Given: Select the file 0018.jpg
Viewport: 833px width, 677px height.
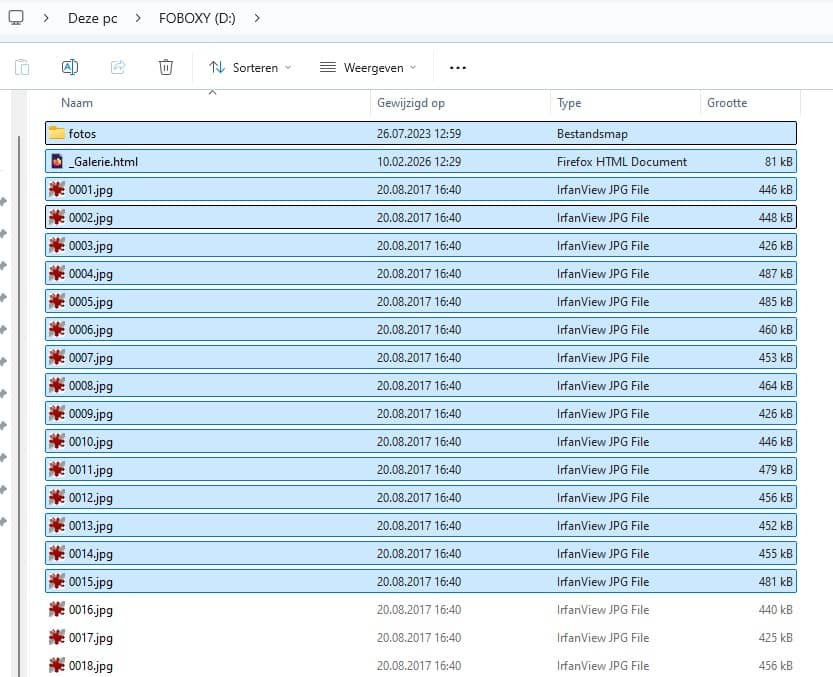Looking at the screenshot, I should coord(91,665).
